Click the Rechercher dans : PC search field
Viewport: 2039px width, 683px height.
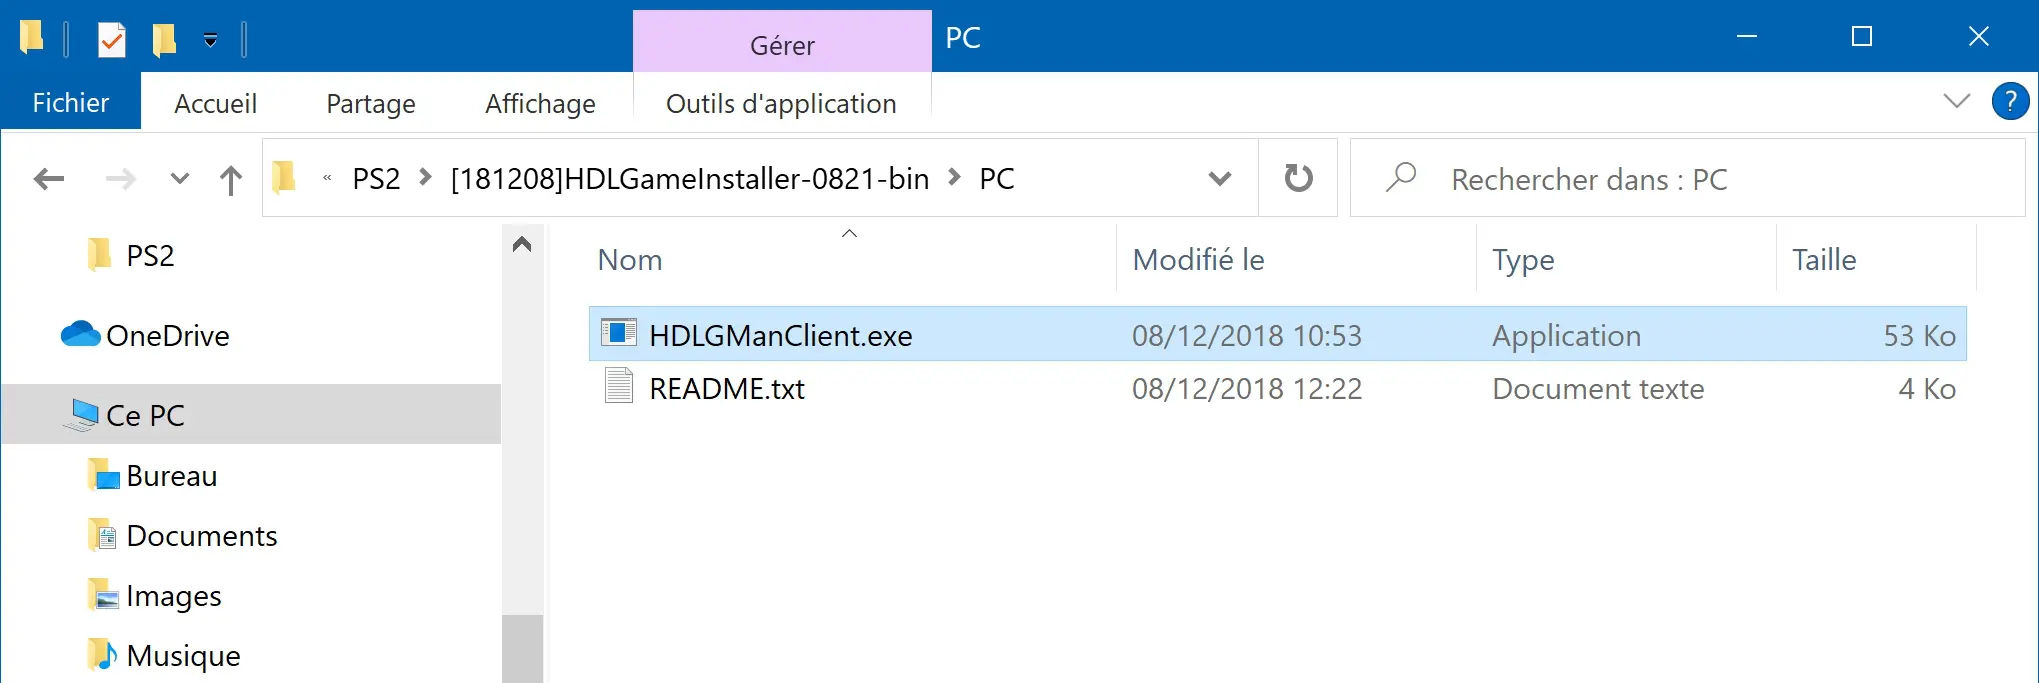pos(1688,179)
